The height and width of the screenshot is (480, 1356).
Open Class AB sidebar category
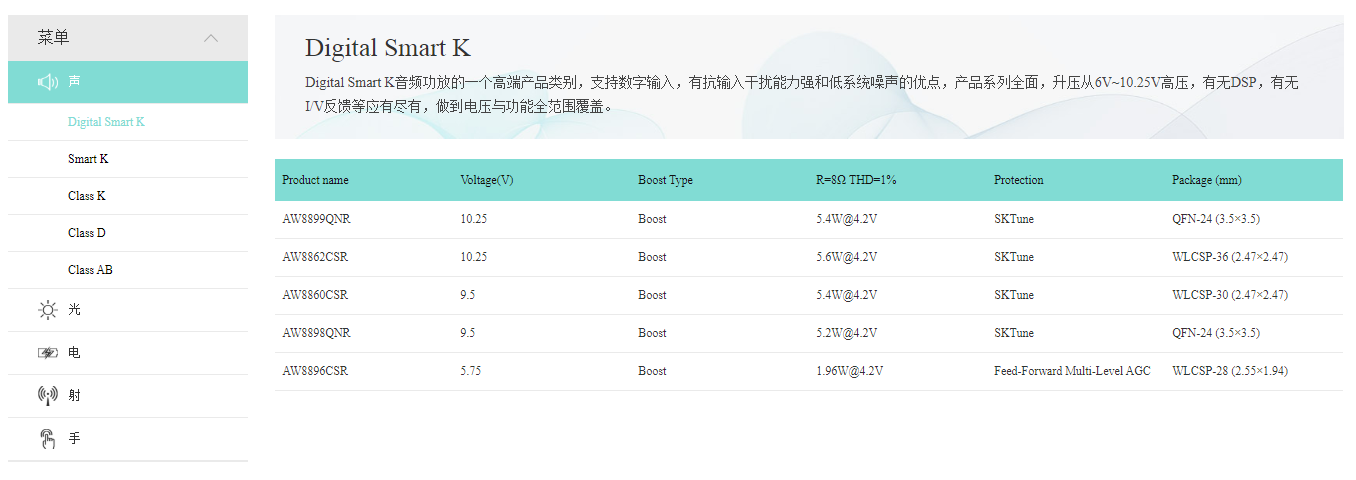coord(89,270)
